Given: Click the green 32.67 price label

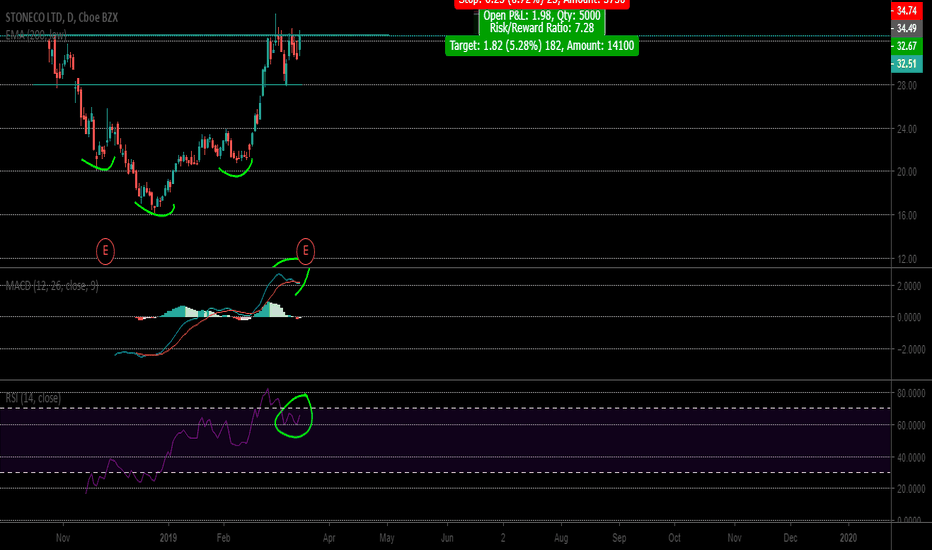Looking at the screenshot, I should [x=906, y=46].
